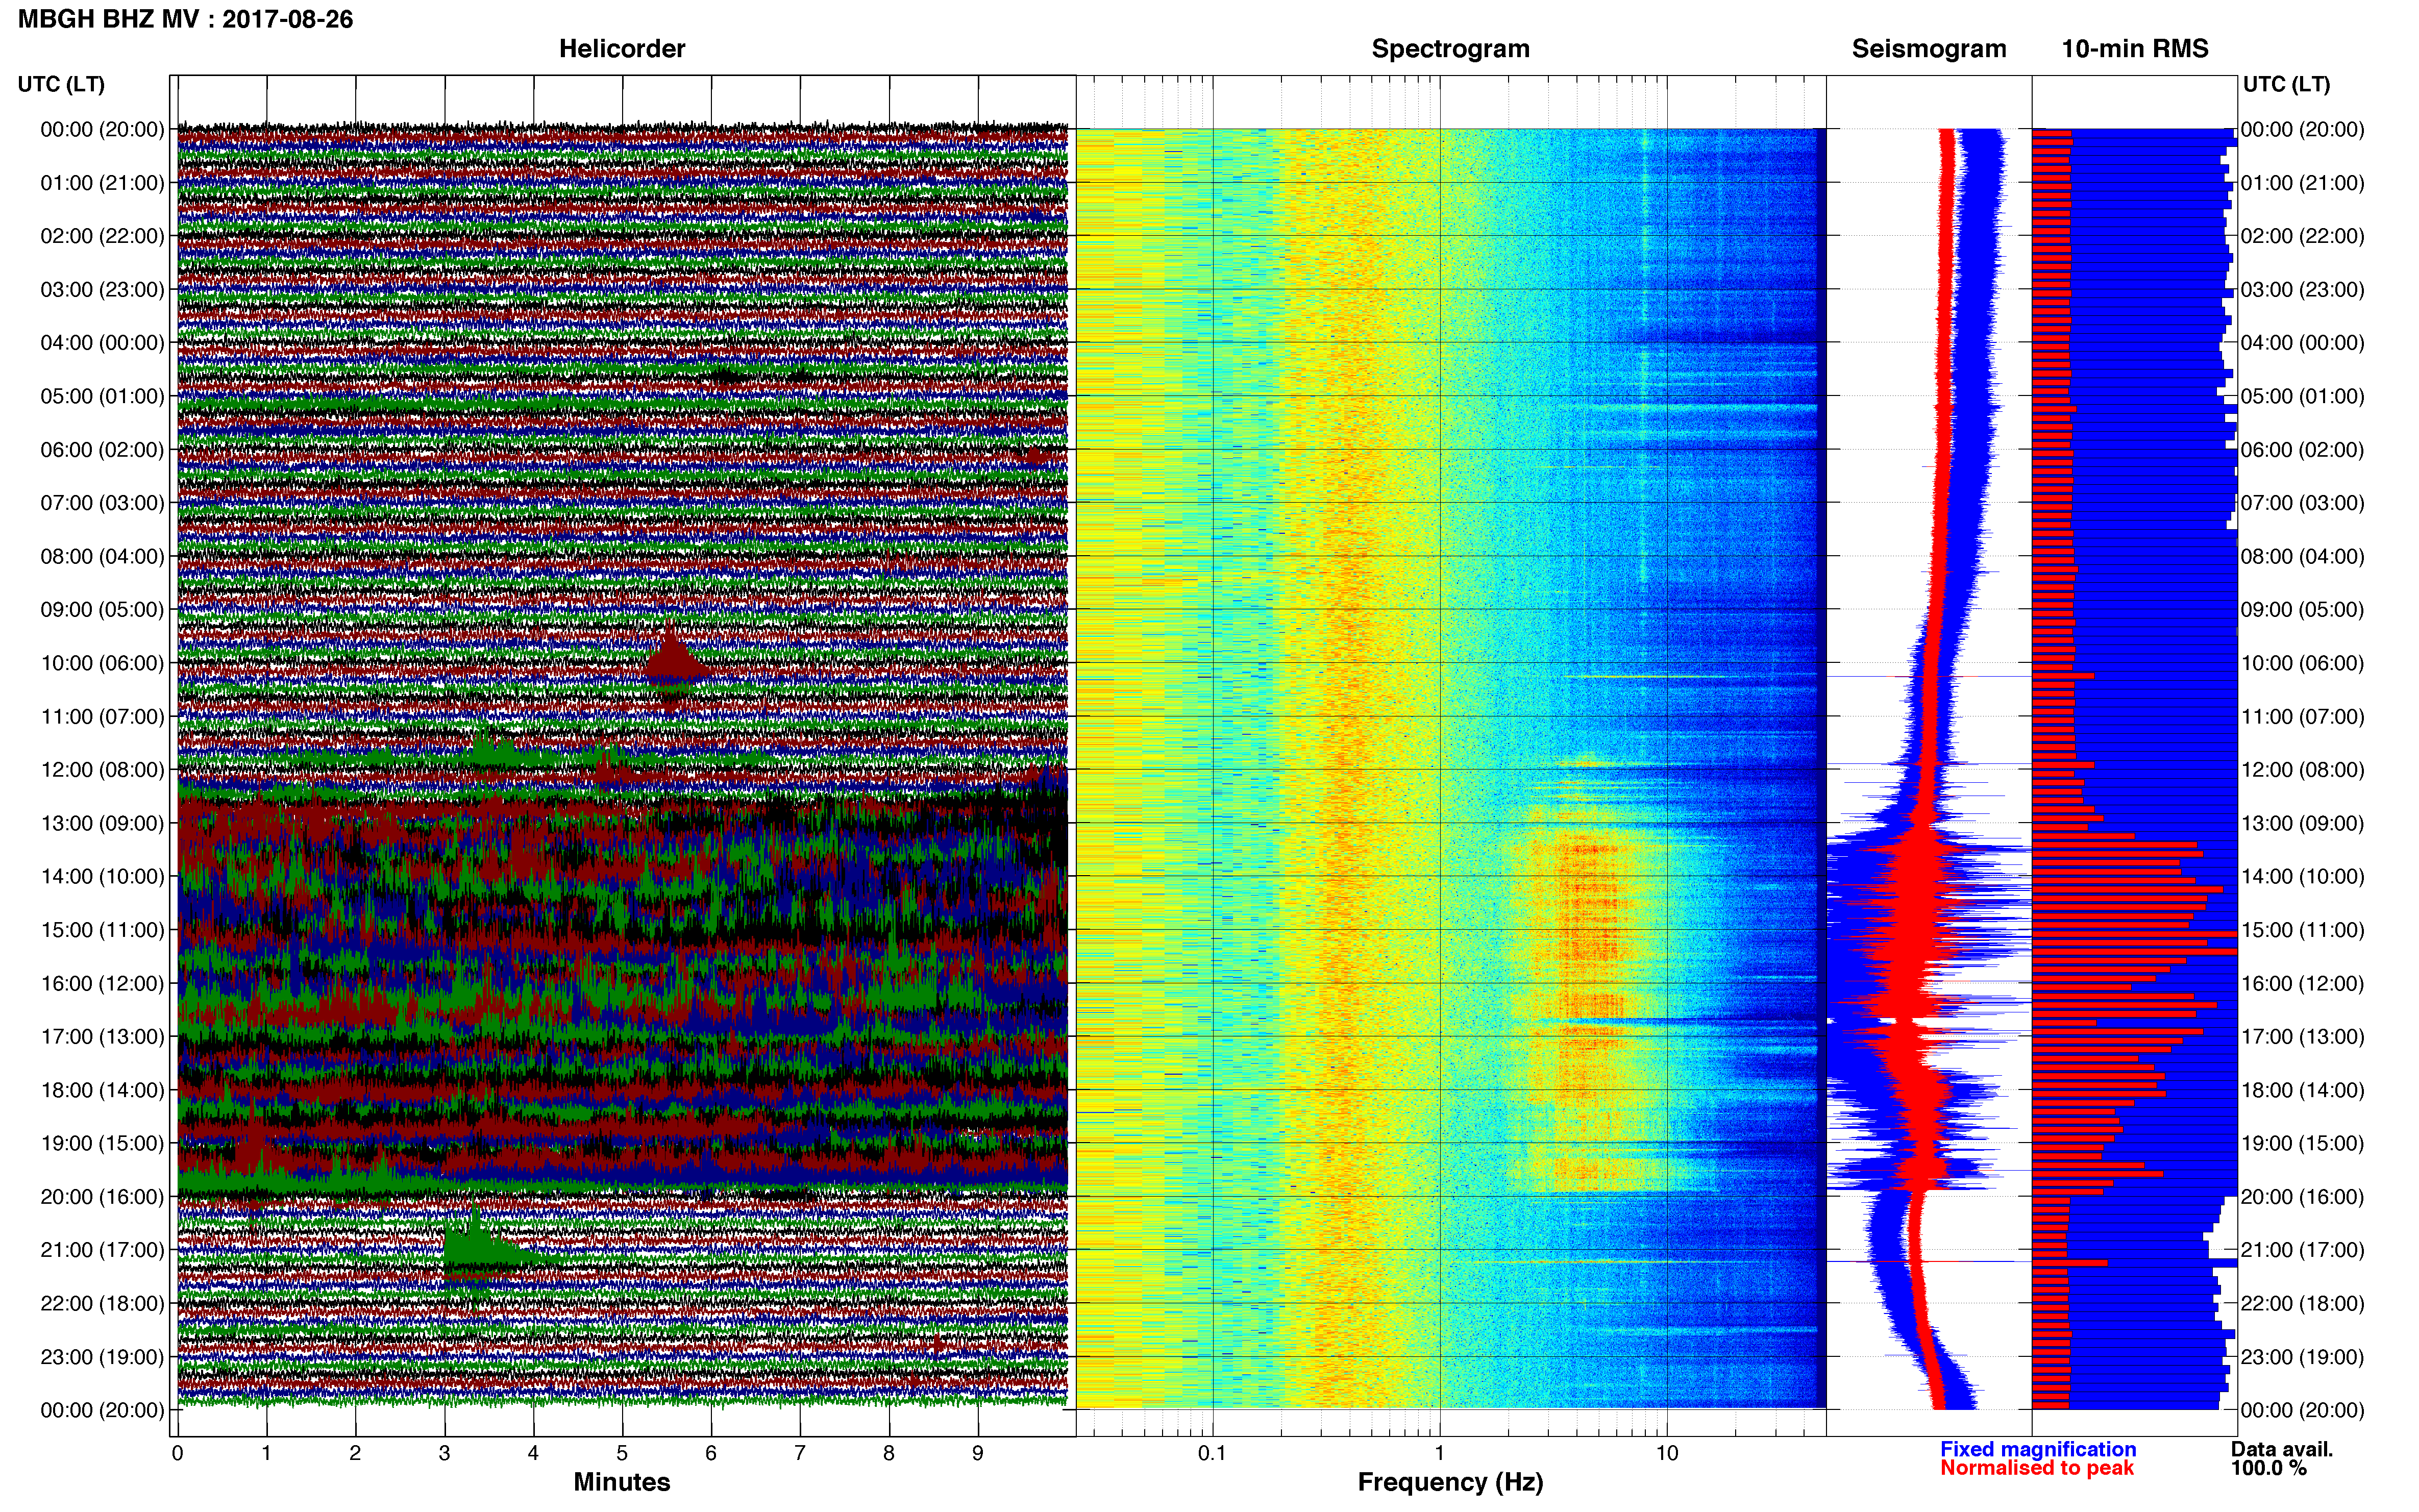Screen dimensions: 2419x1512
Task: Click left time label '22:00 (18:00)'
Action: pyautogui.click(x=102, y=1303)
